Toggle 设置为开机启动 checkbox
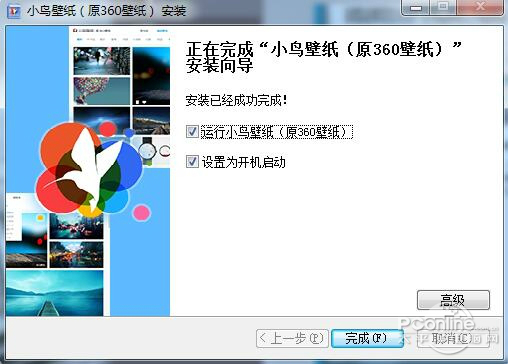This screenshot has height=364, width=508. point(192,162)
